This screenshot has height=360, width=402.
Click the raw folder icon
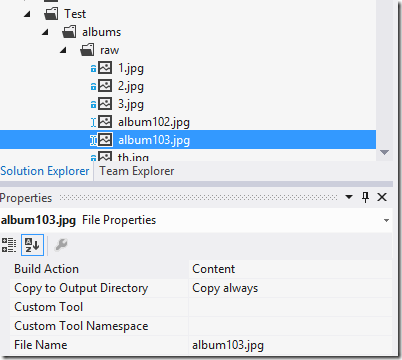(87, 50)
